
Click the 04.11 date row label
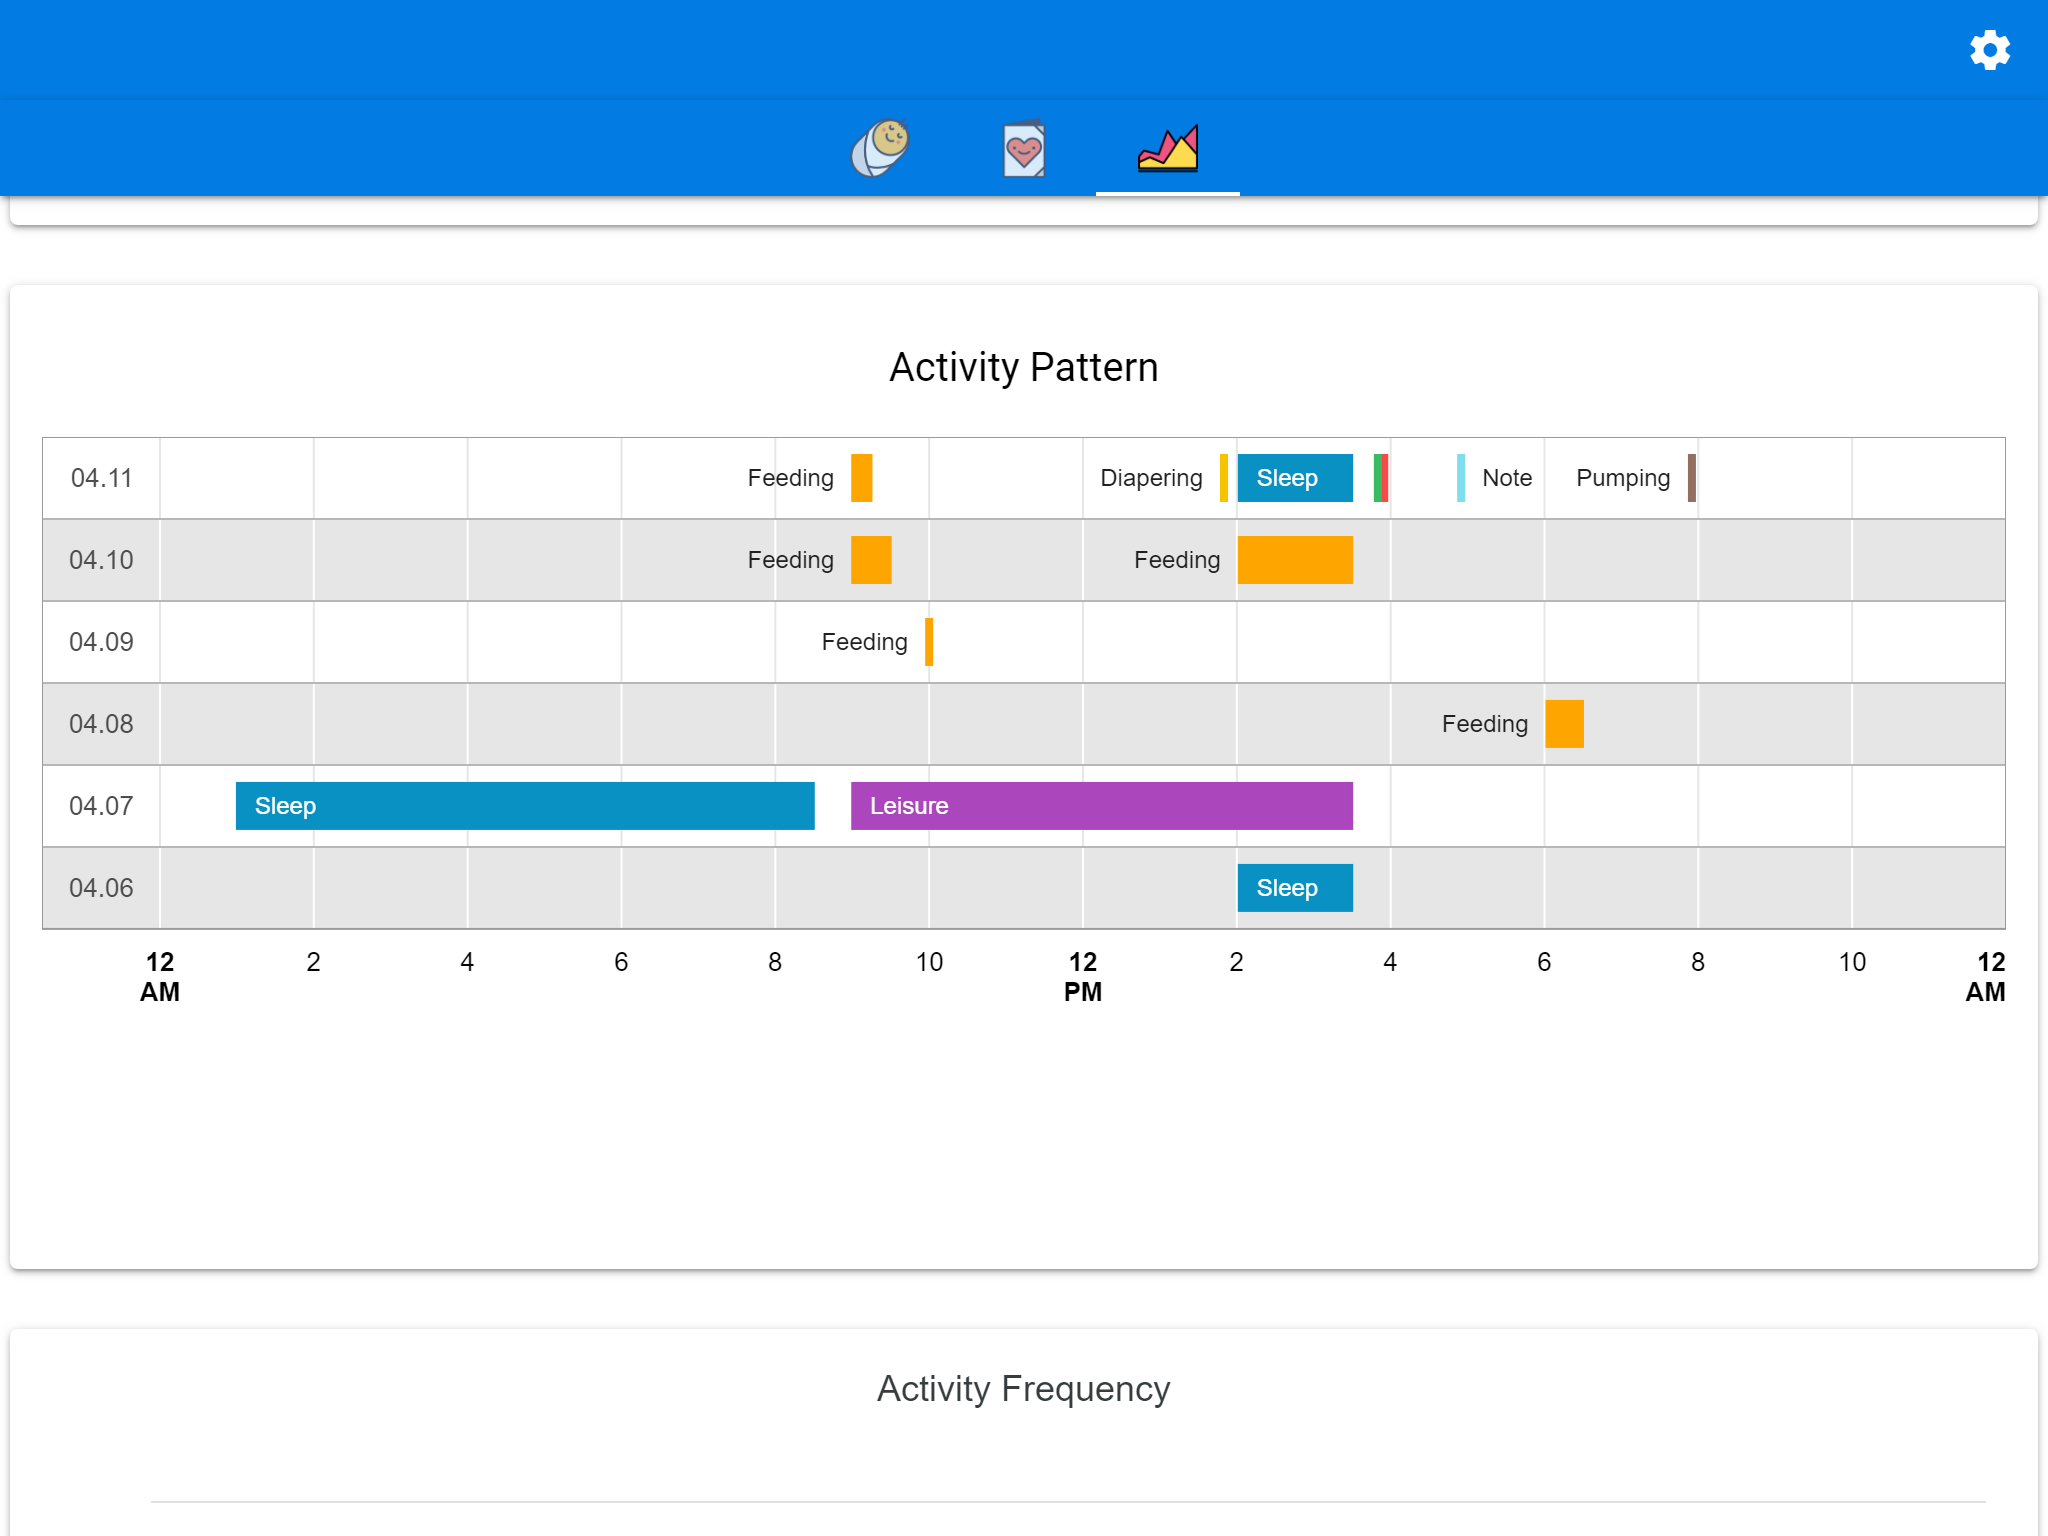[x=101, y=478]
